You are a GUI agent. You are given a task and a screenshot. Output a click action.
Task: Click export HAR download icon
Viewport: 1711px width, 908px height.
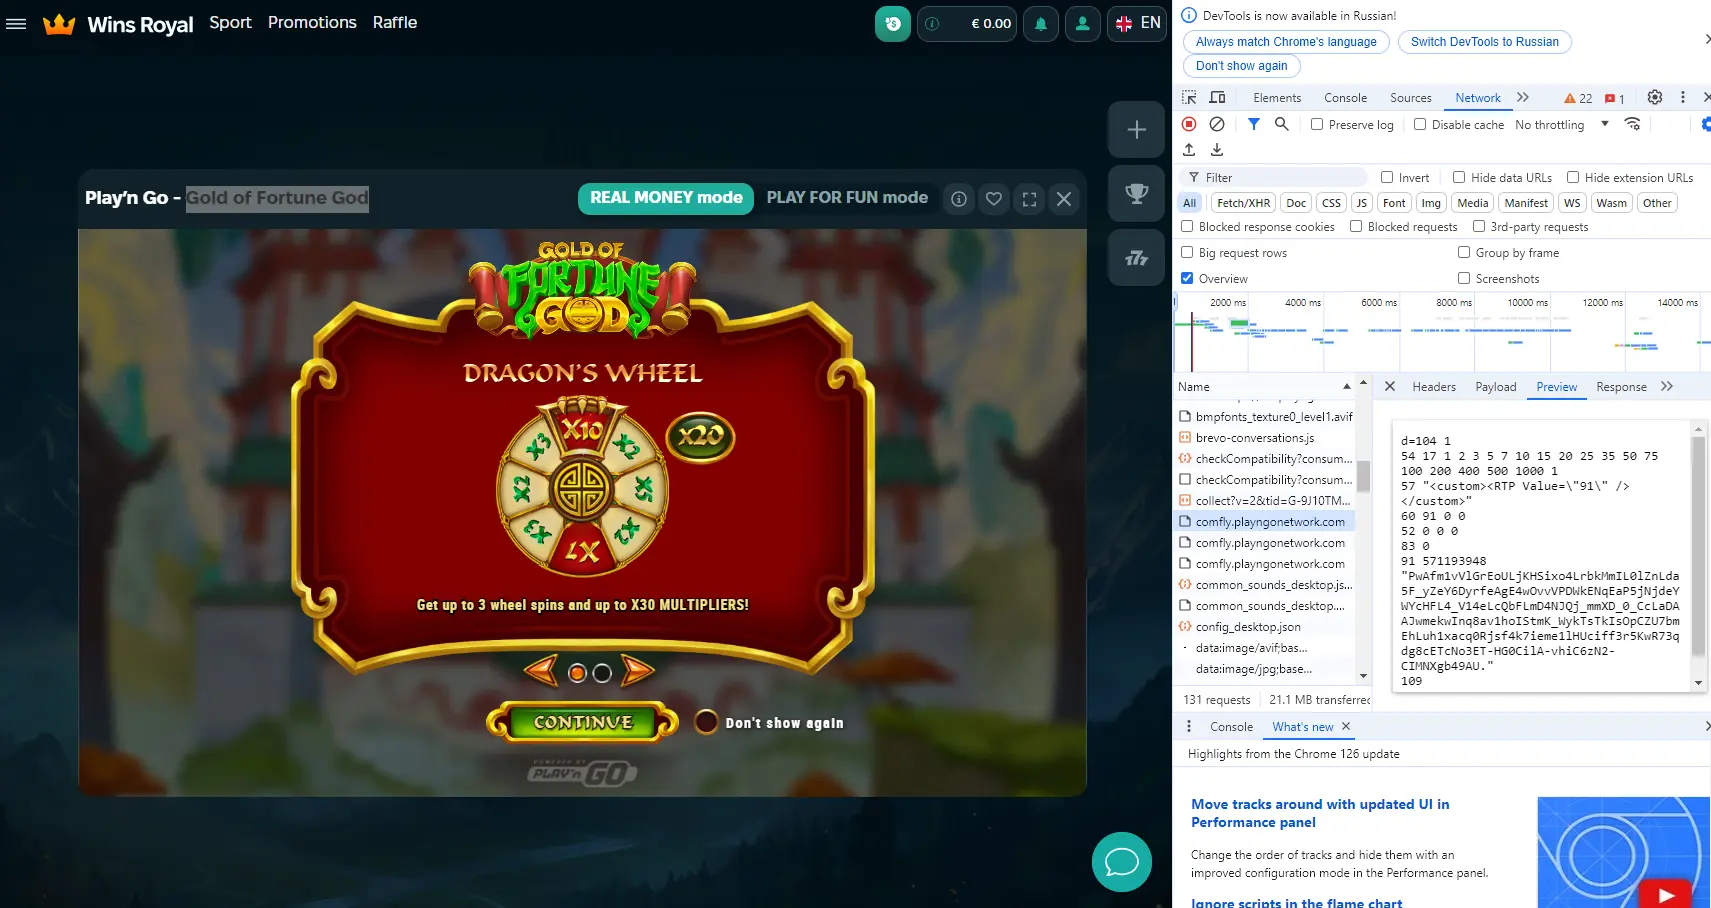click(x=1217, y=150)
